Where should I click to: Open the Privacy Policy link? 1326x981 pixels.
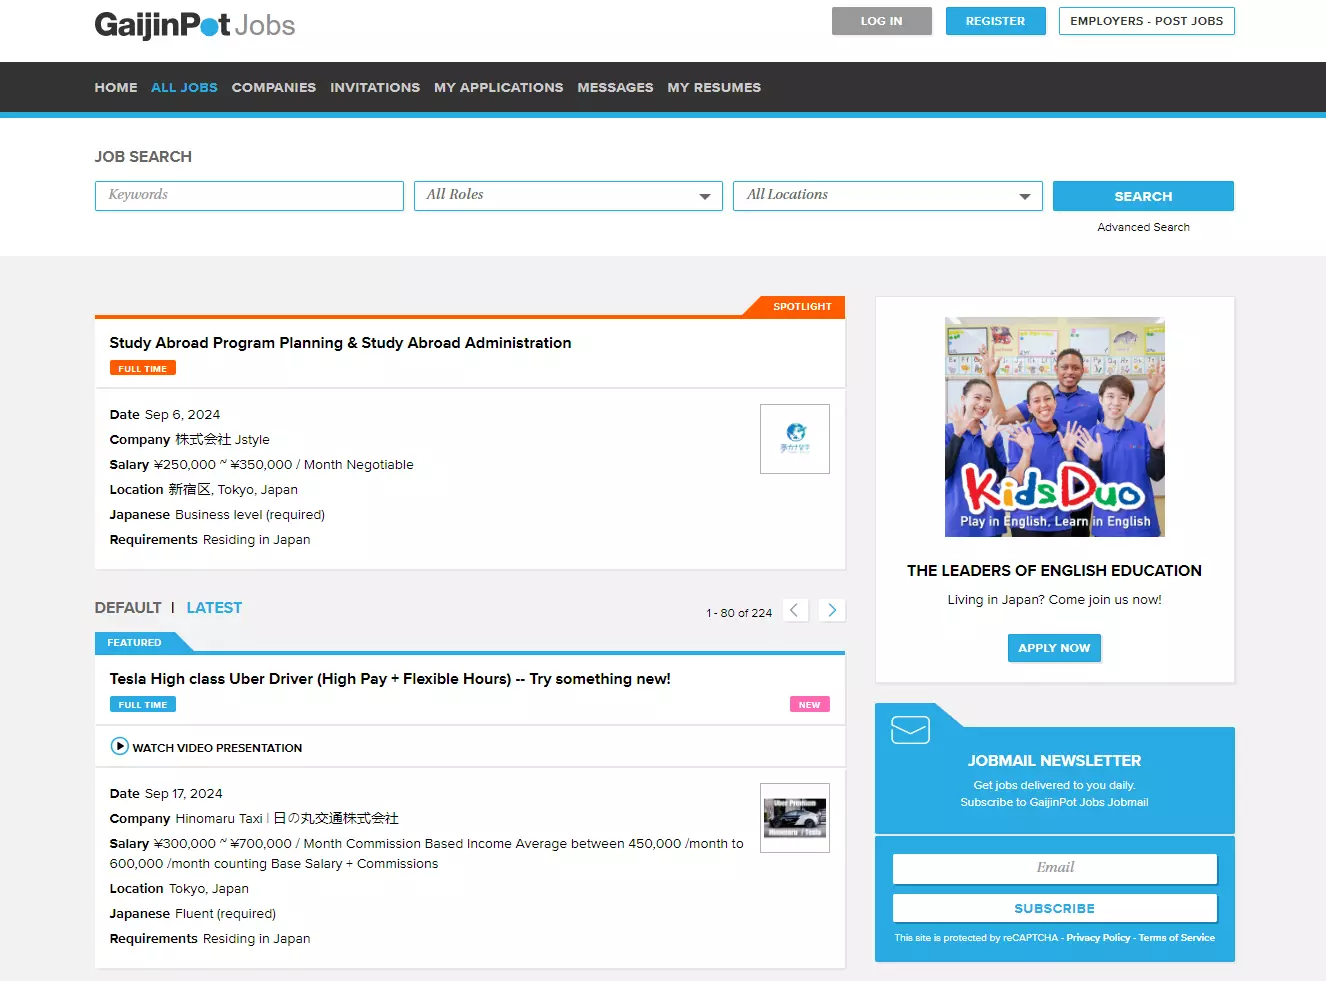click(1098, 938)
